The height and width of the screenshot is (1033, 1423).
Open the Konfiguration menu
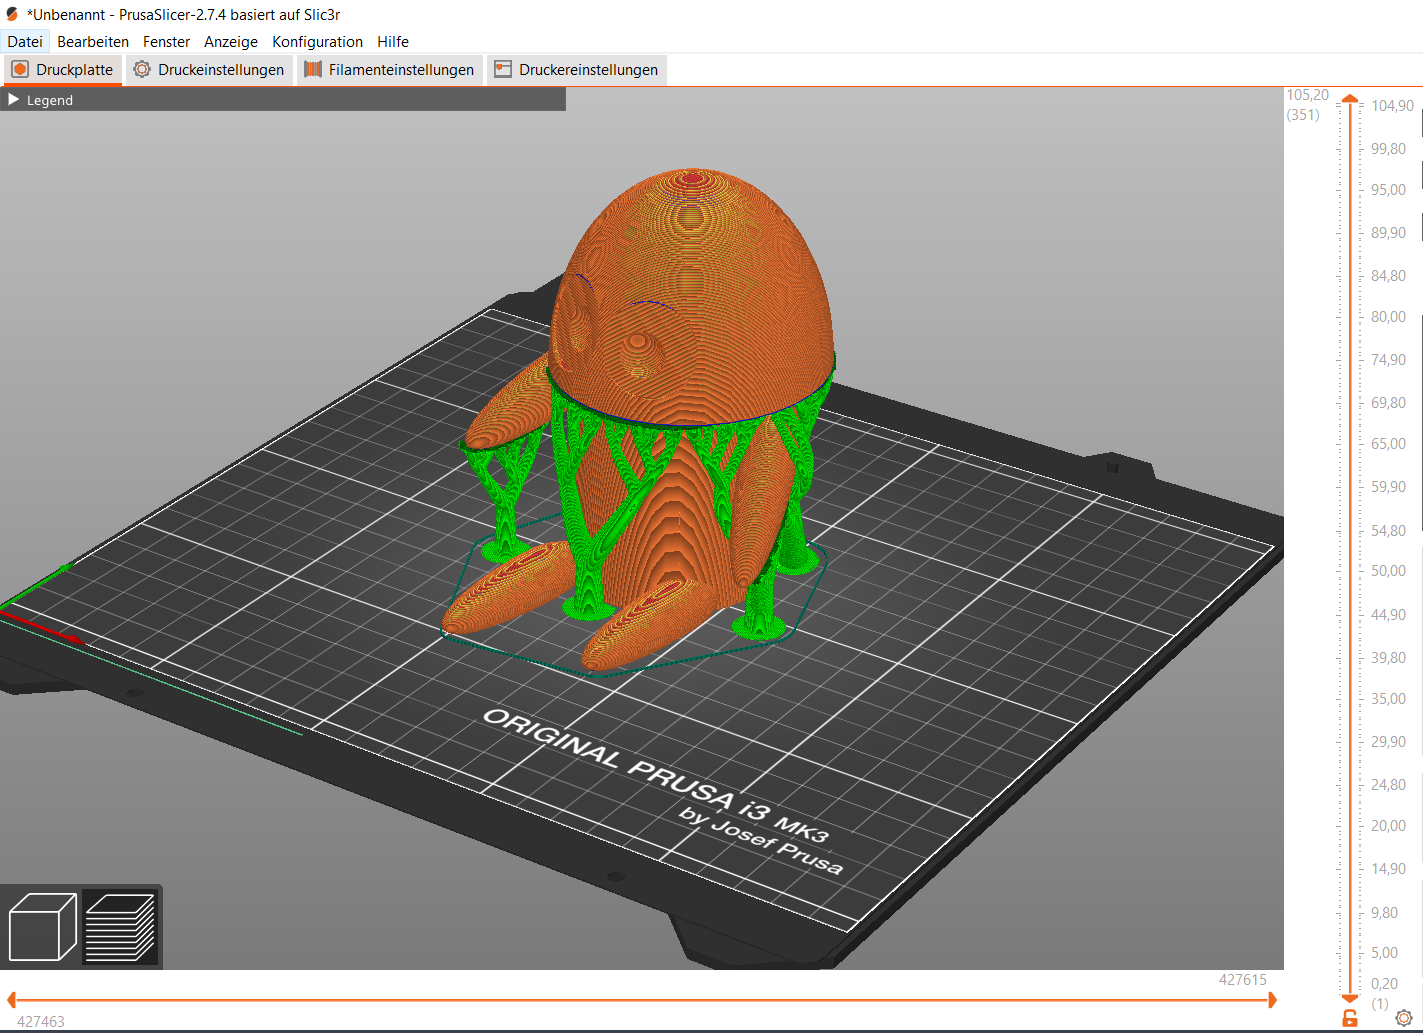317,41
